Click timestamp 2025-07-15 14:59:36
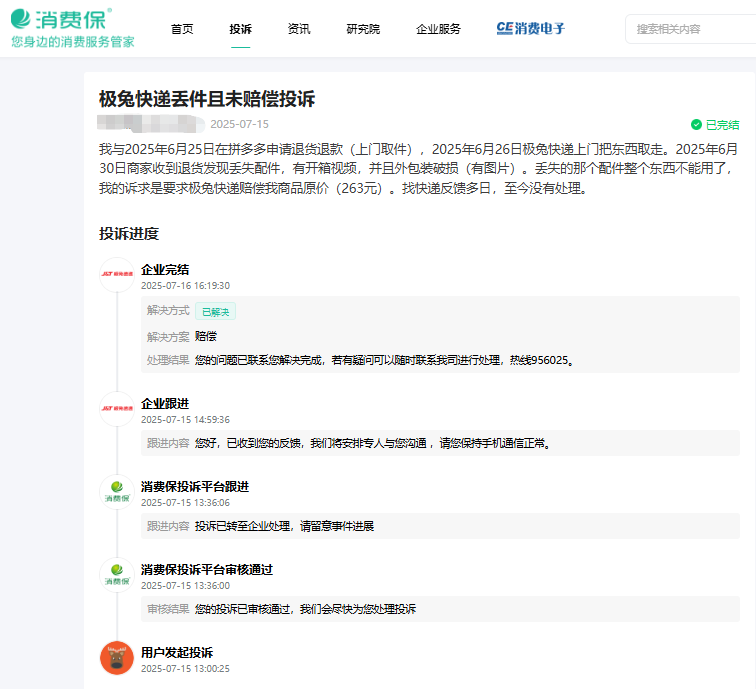 click(x=186, y=419)
